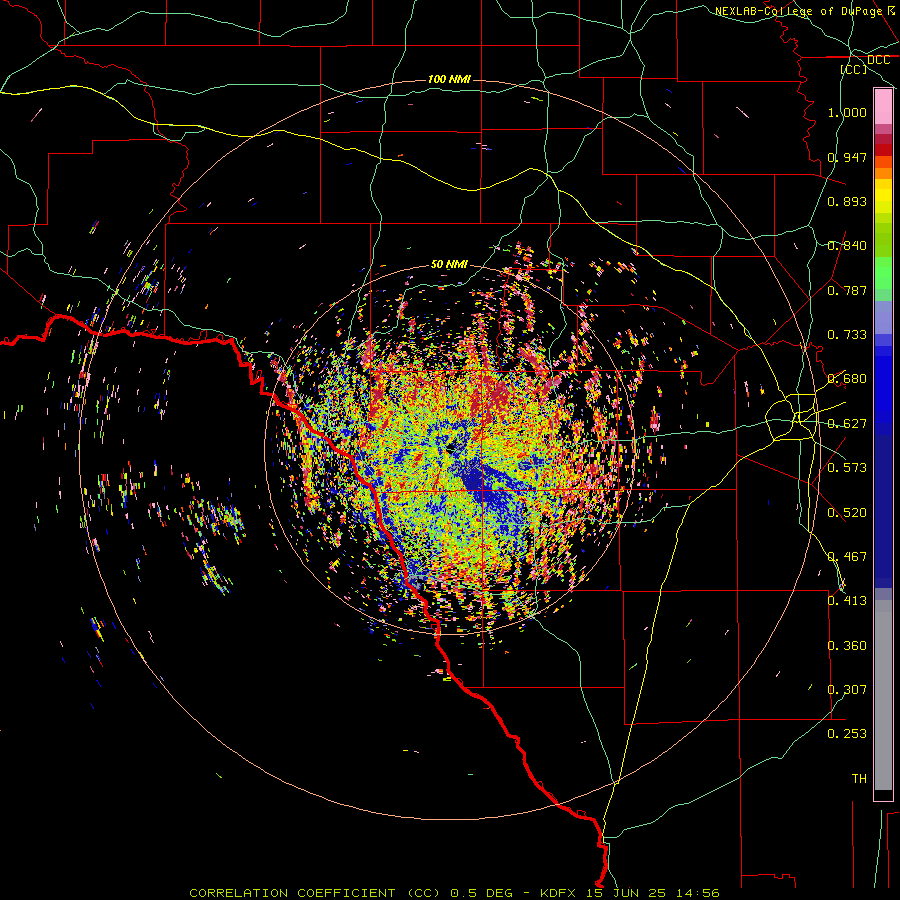Screen dimensions: 900x900
Task: Click the '0.413' color scale value
Action: [x=847, y=601]
